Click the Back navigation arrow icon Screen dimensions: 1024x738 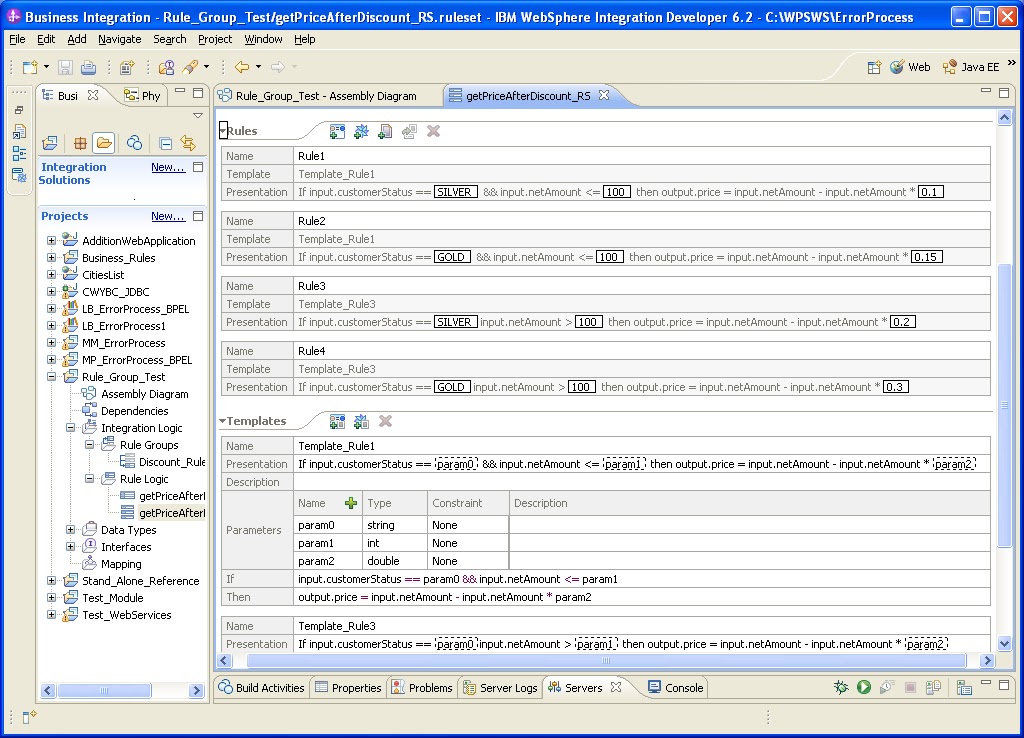[x=242, y=67]
